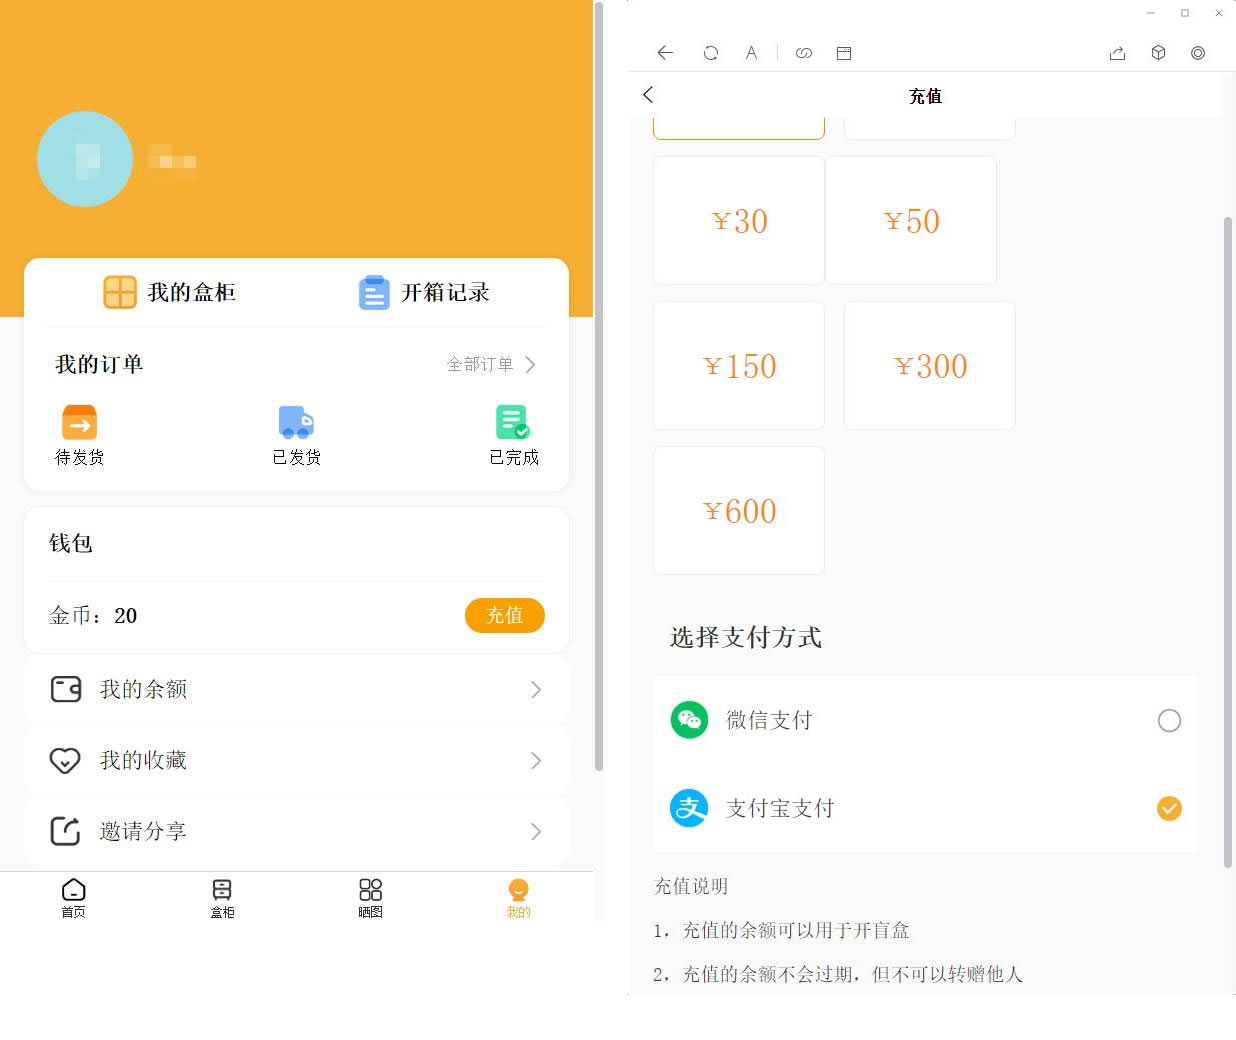
Task: Select the WeChat Pay green icon
Action: click(689, 720)
